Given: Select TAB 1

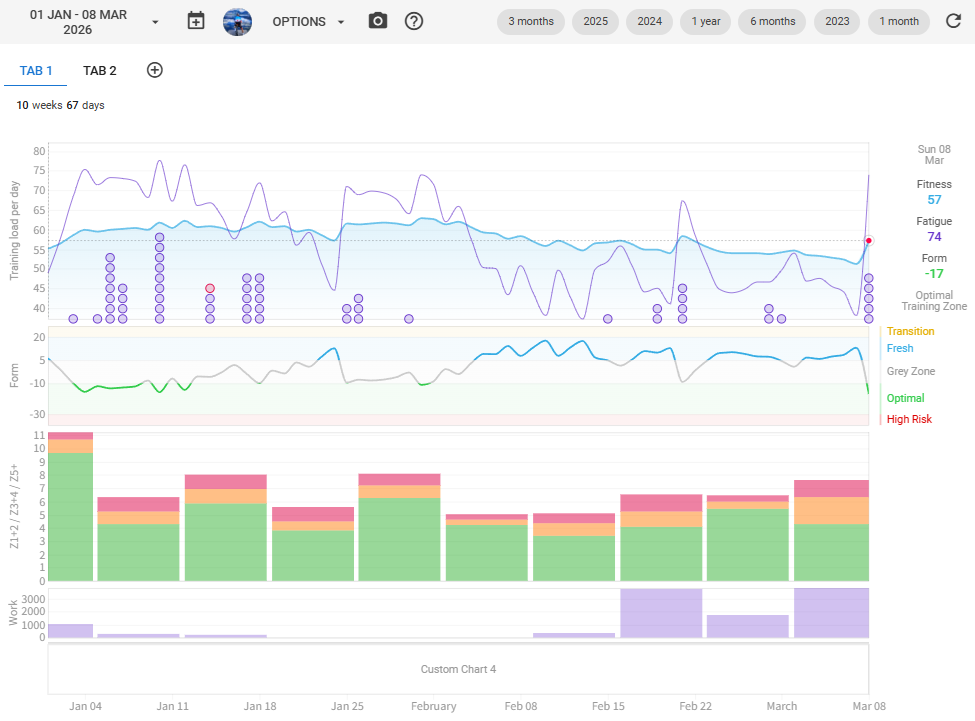Looking at the screenshot, I should coord(36,71).
